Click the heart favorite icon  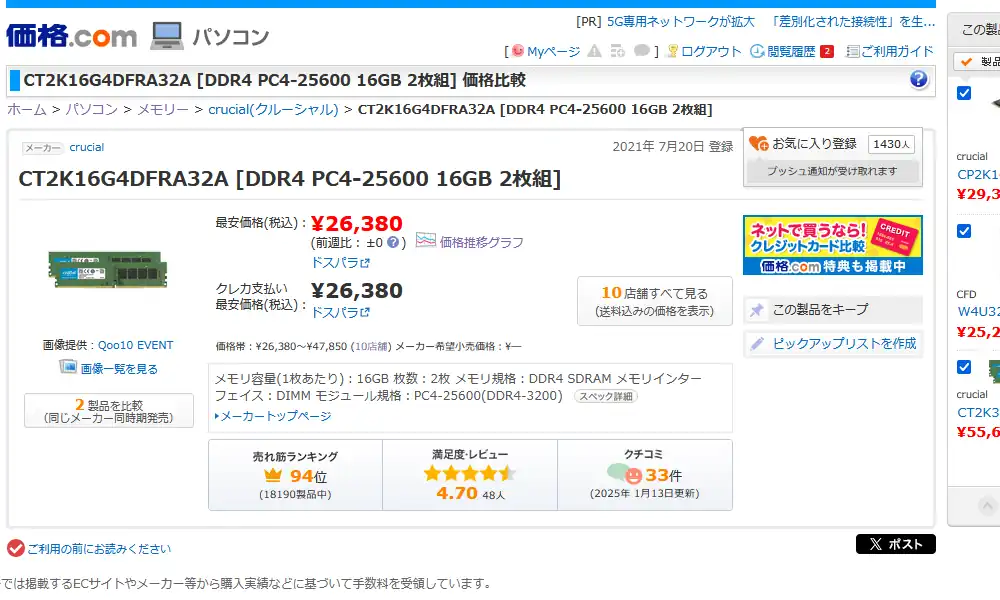point(758,144)
